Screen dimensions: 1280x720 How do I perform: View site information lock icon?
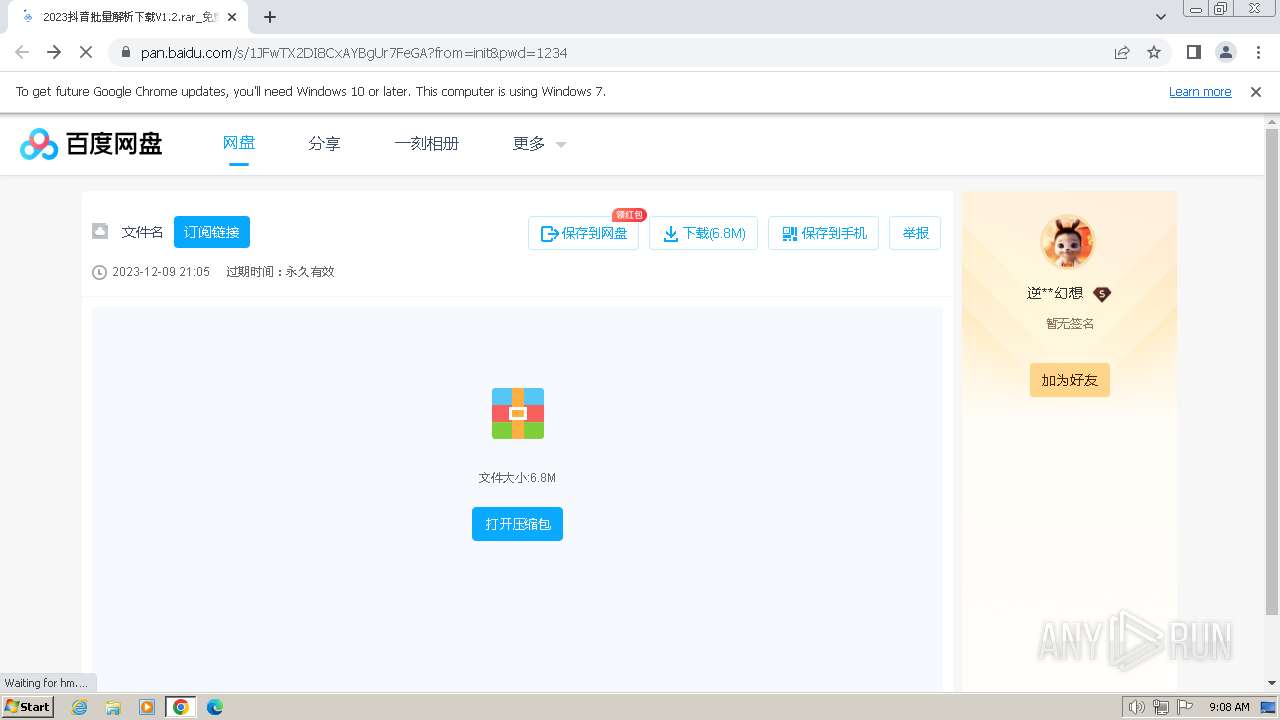pyautogui.click(x=125, y=53)
